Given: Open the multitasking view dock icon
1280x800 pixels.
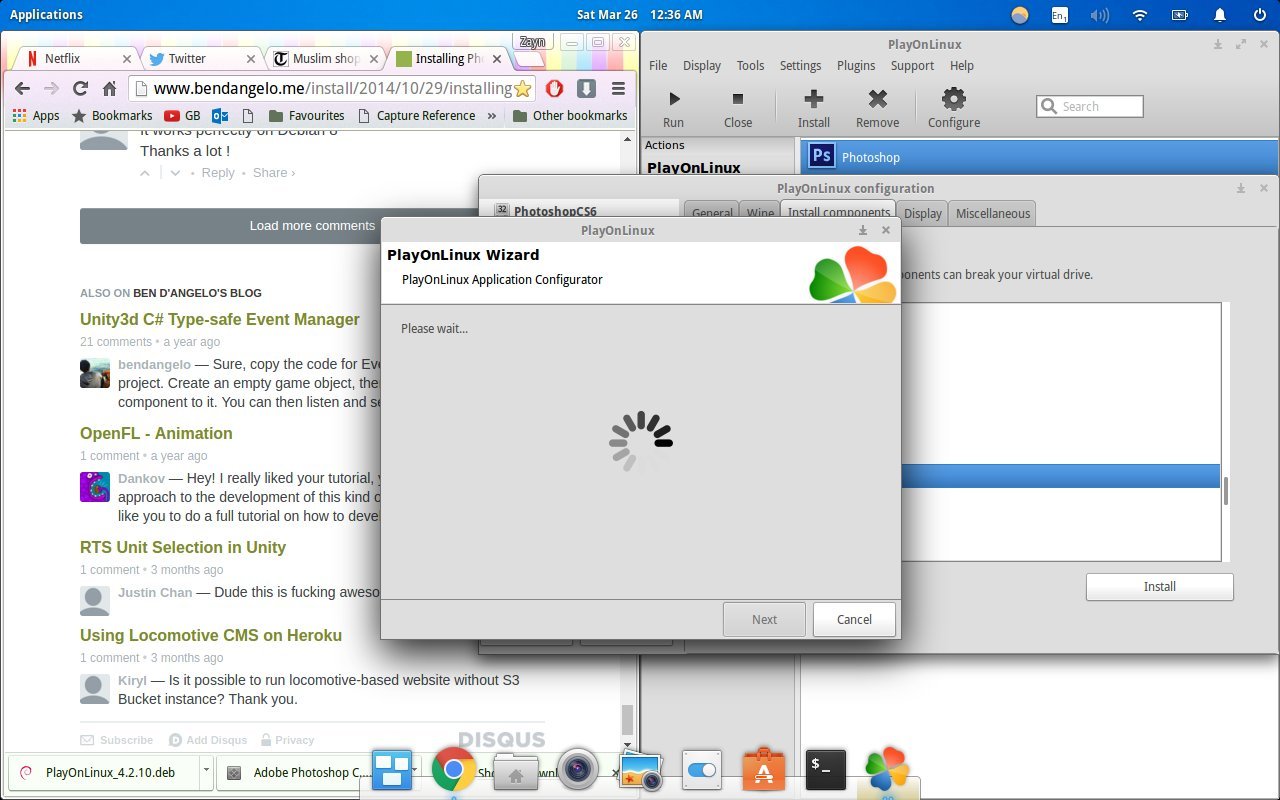Looking at the screenshot, I should click(x=391, y=770).
